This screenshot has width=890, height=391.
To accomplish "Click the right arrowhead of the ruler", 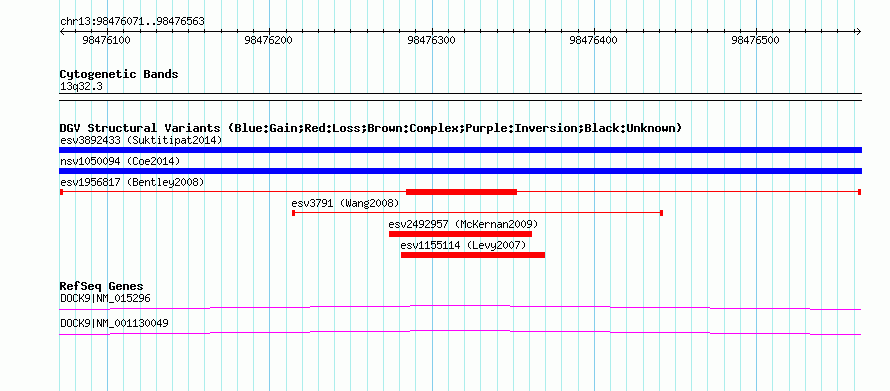I will 858,32.
